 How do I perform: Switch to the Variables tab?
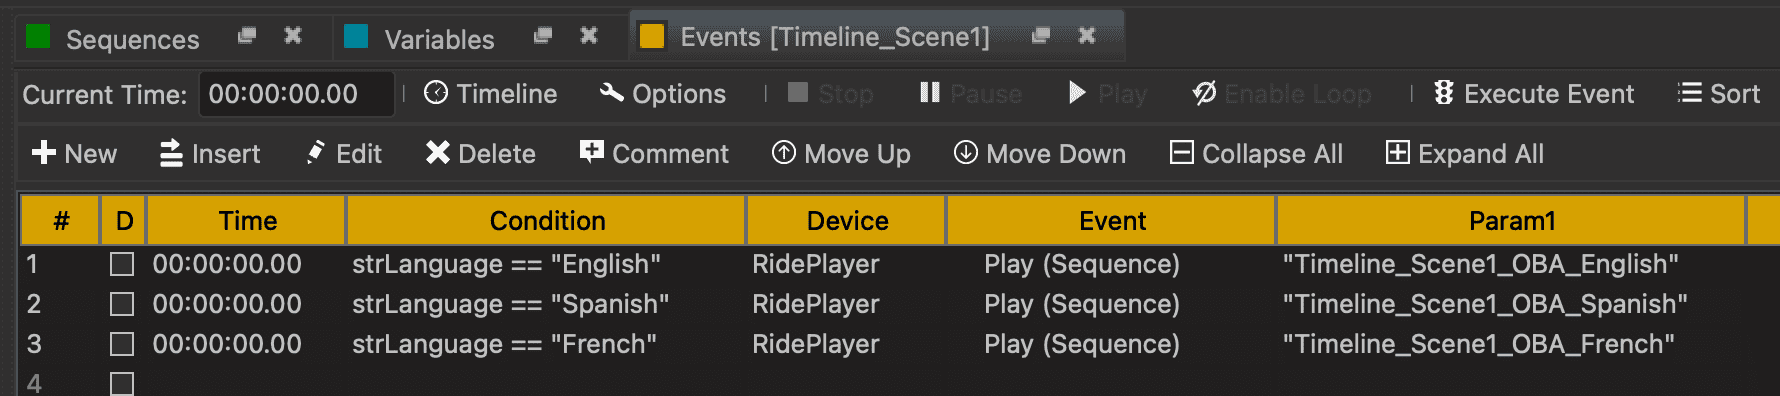point(419,38)
